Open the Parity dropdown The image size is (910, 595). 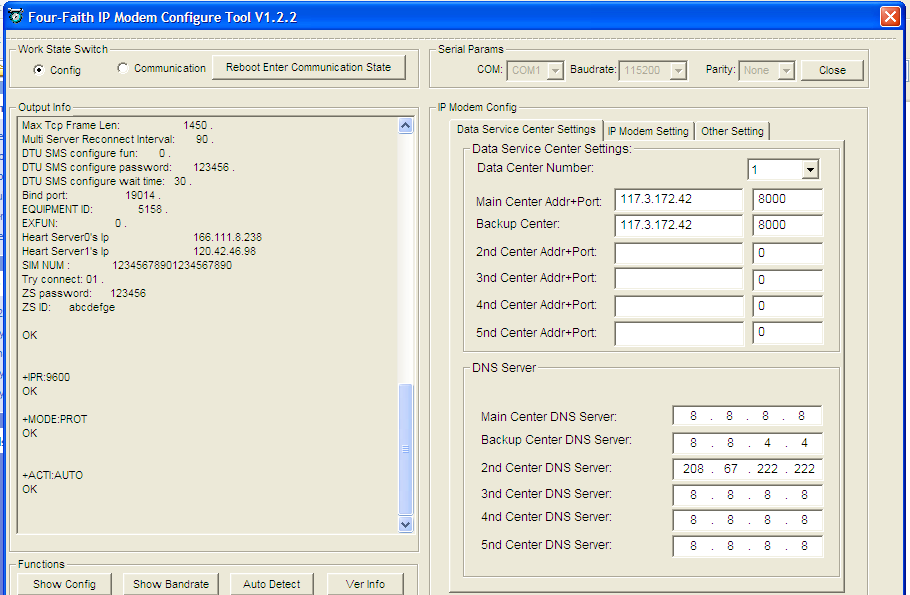pyautogui.click(x=786, y=70)
